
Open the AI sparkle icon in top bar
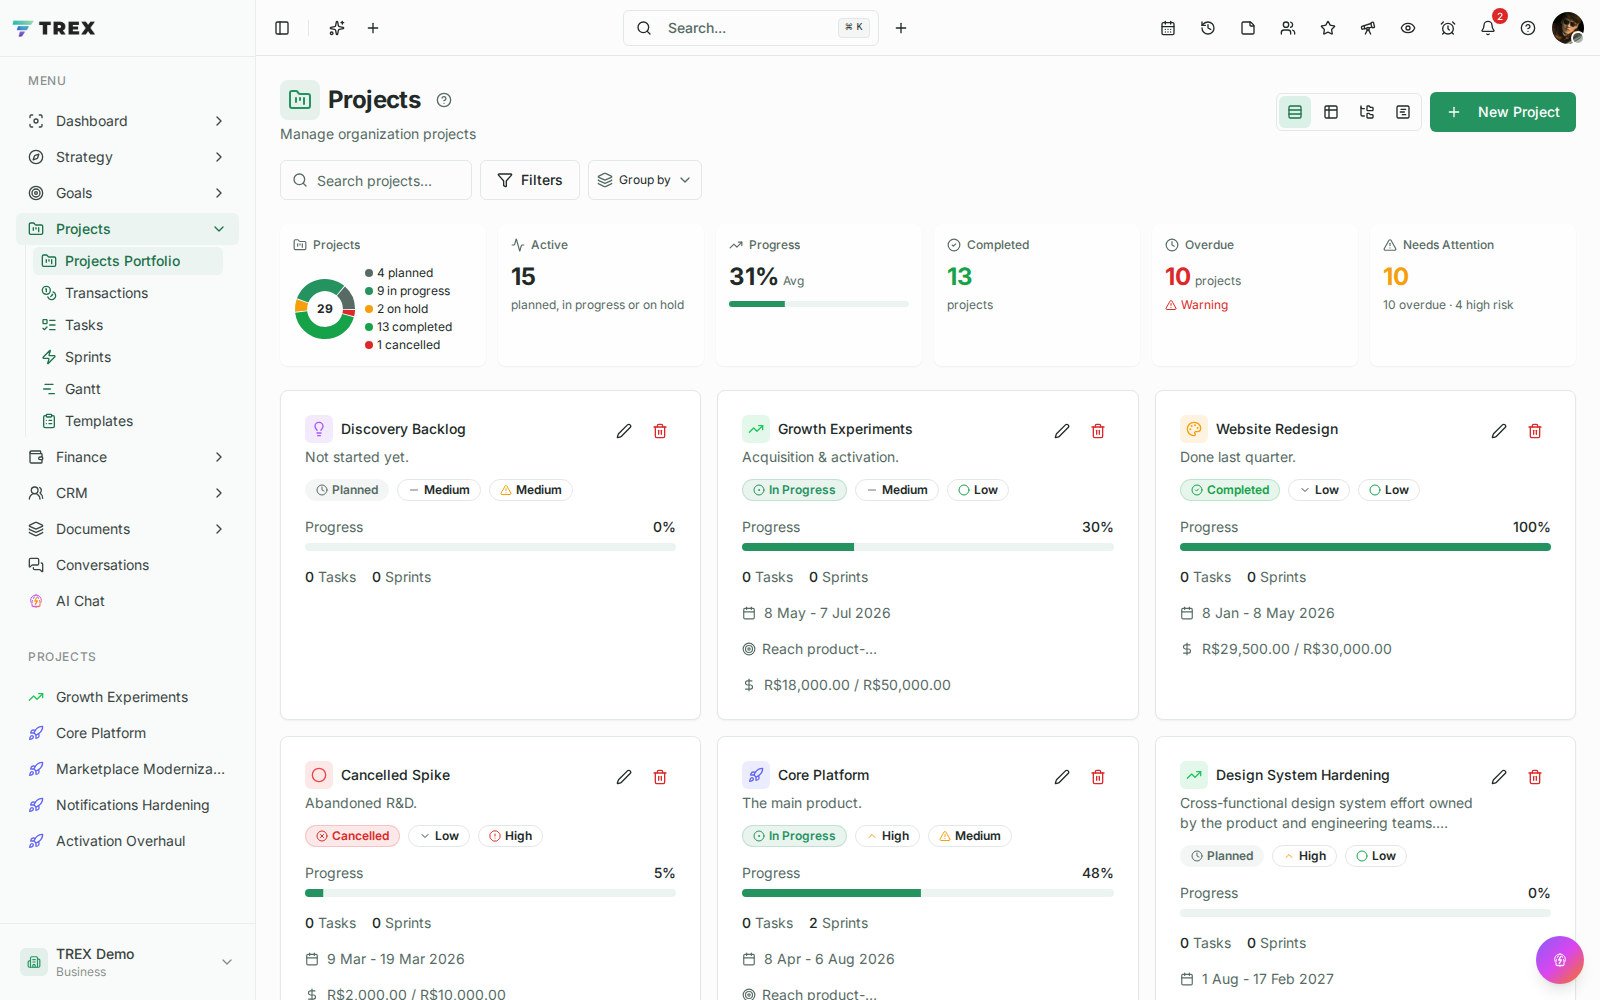337,28
